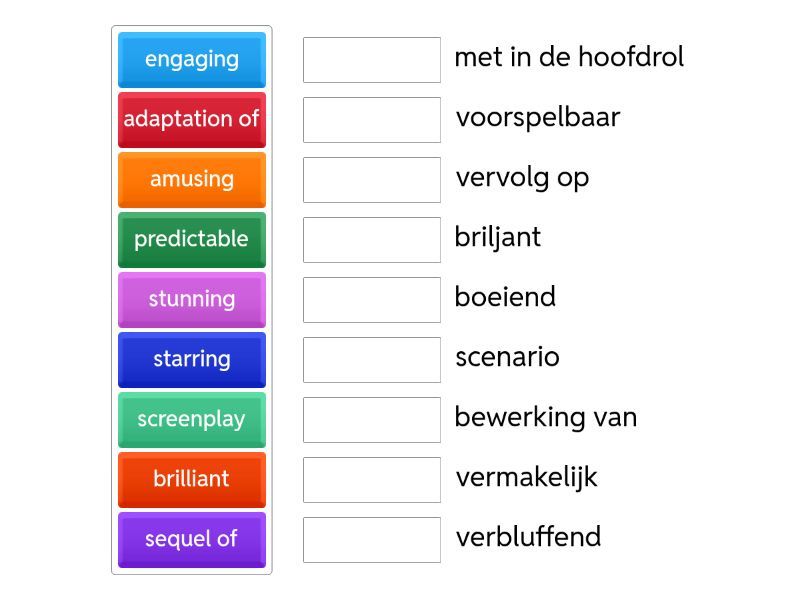Select the green 'predictable' tile
Screen dimensions: 800x600
pyautogui.click(x=191, y=239)
